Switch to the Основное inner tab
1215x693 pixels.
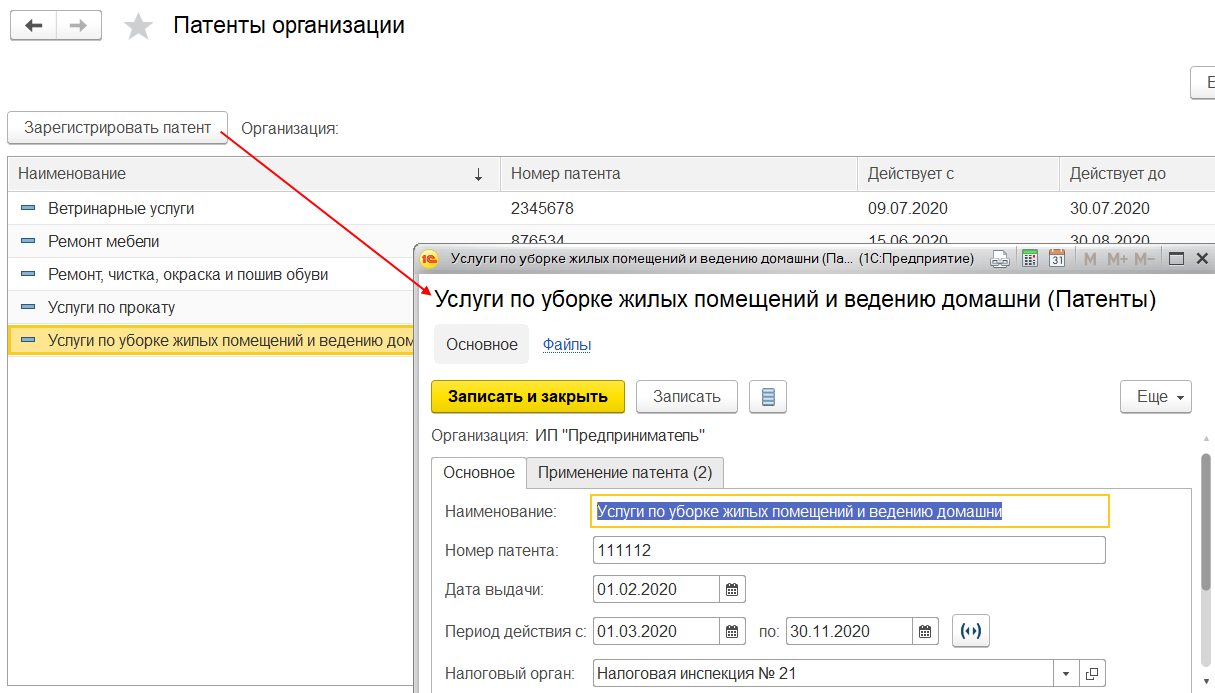(x=479, y=473)
